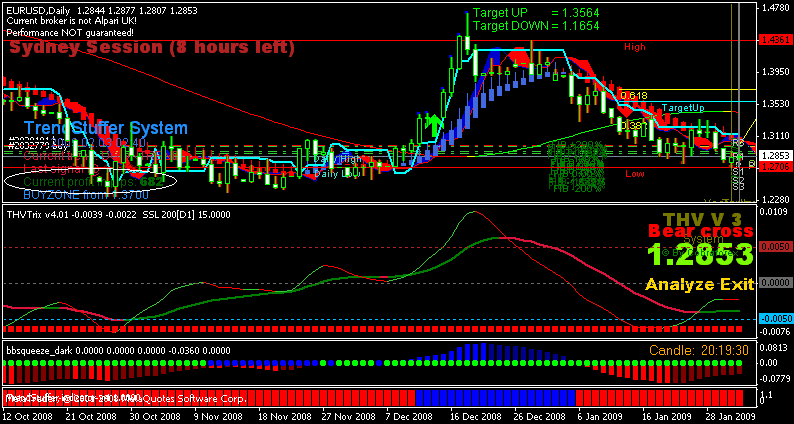Click the red 1.2706 price tag

click(774, 167)
